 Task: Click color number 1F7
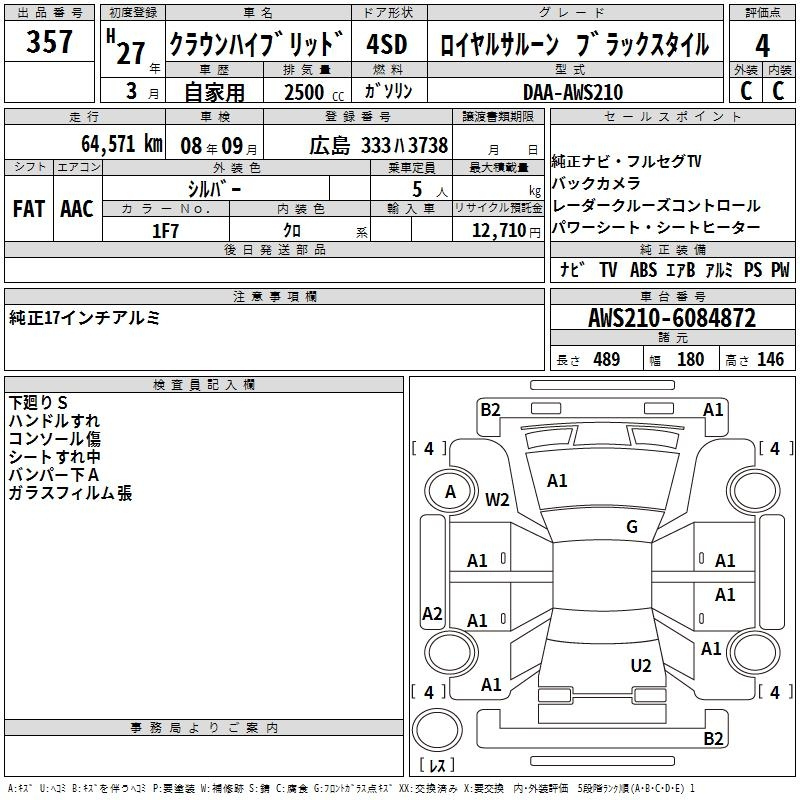click(165, 231)
